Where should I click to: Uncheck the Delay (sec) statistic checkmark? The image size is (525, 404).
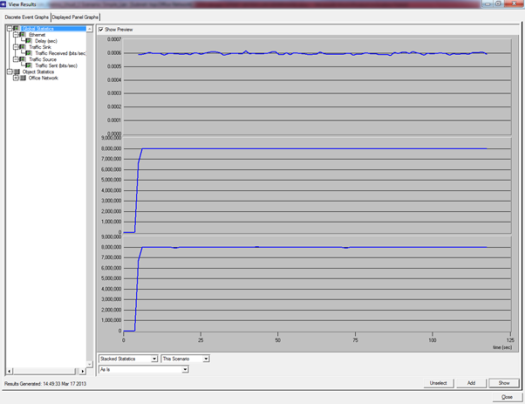(29, 41)
